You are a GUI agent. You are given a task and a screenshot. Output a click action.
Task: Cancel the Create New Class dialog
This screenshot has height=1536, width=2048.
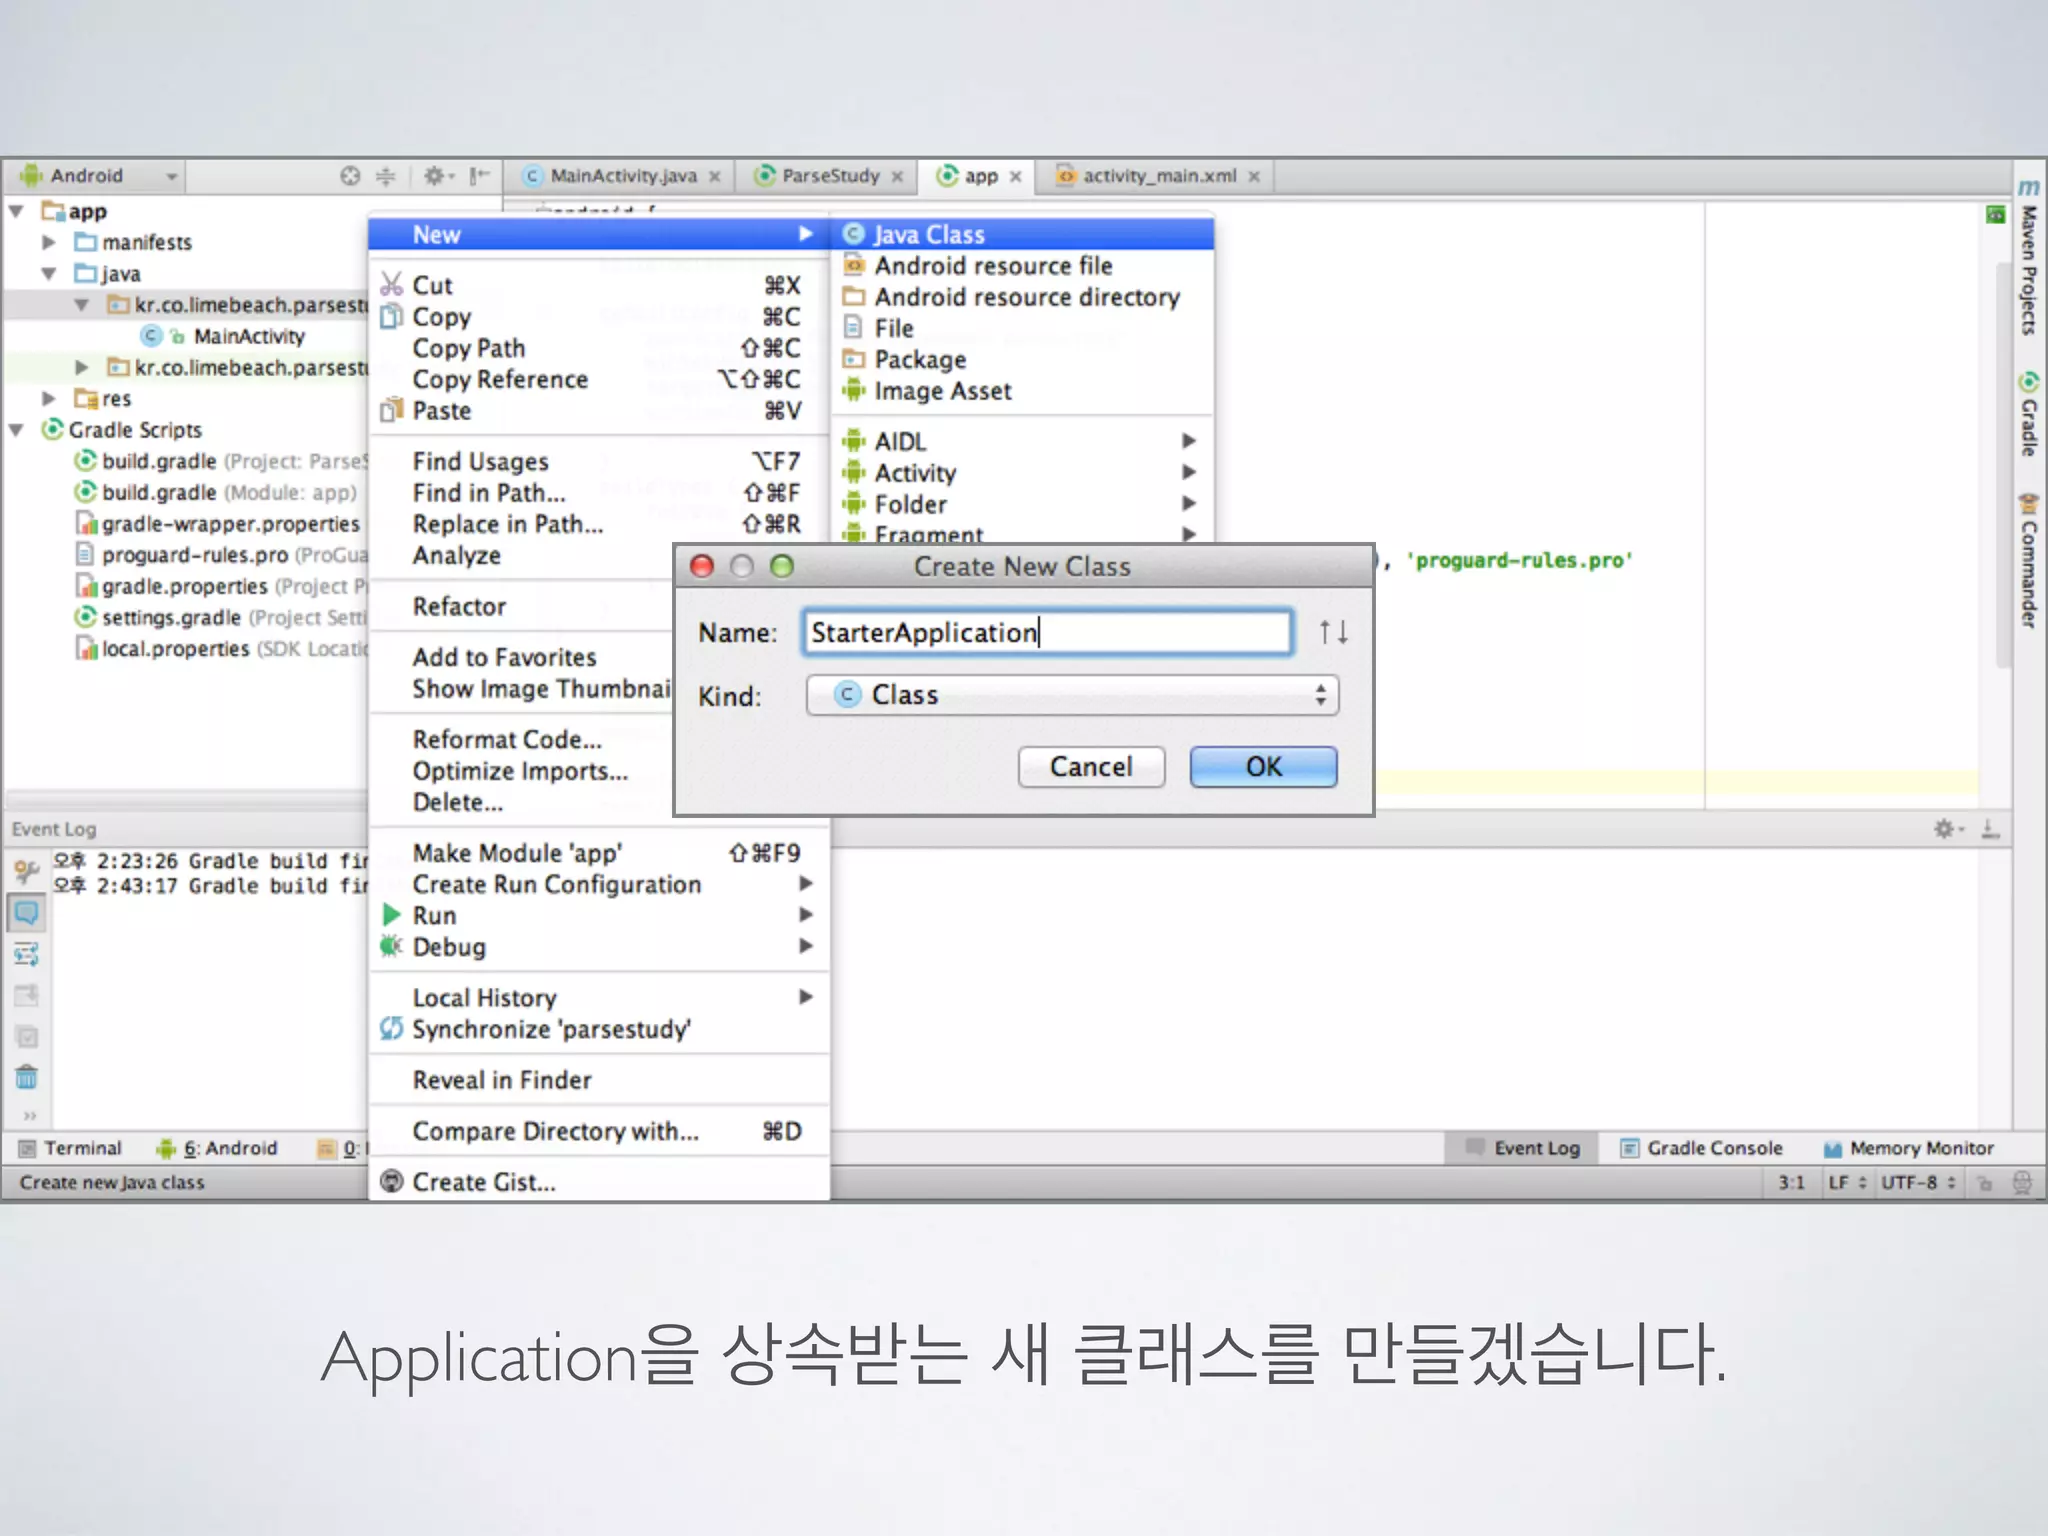pos(1091,767)
